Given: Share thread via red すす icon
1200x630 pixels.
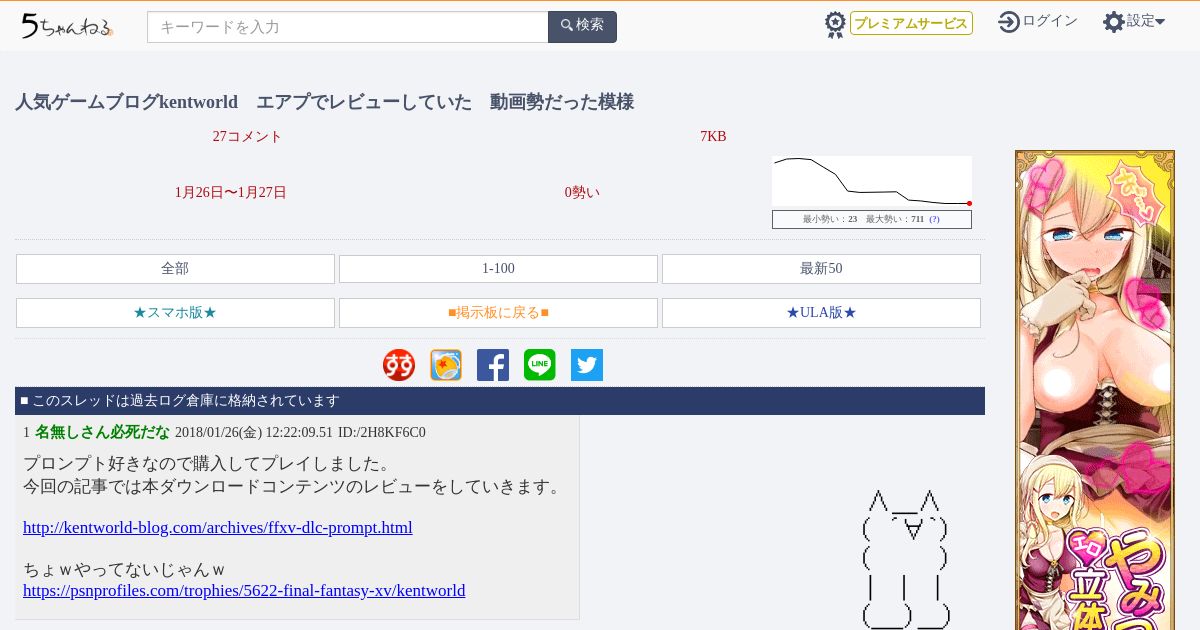Looking at the screenshot, I should [399, 365].
